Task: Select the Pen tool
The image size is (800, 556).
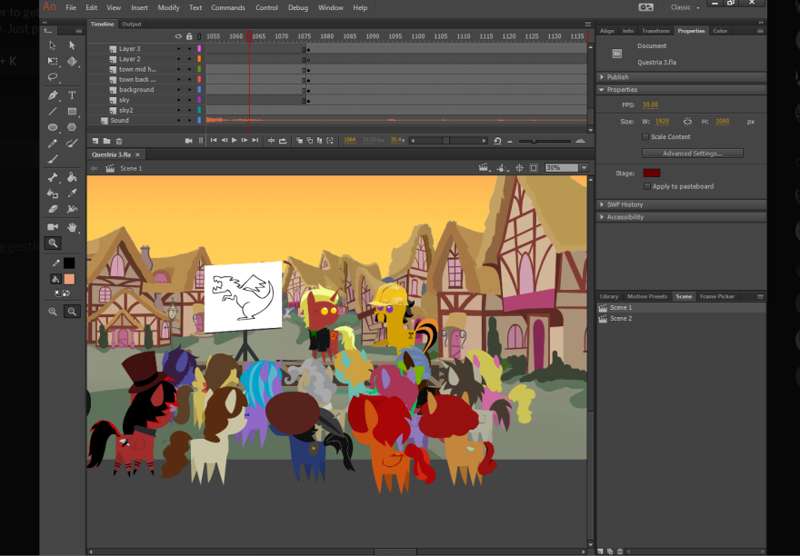Action: coord(53,95)
